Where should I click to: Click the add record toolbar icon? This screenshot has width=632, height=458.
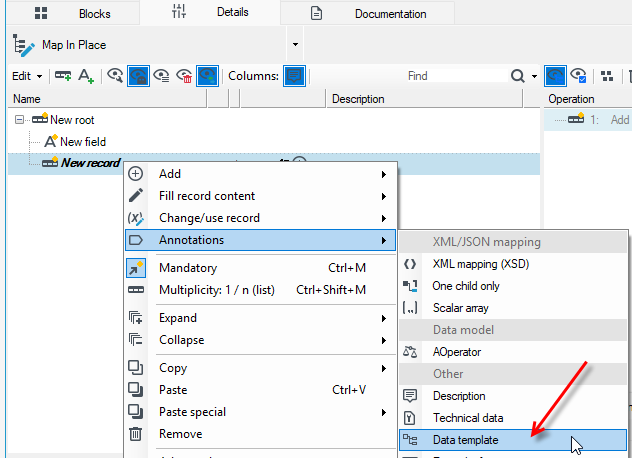63,76
